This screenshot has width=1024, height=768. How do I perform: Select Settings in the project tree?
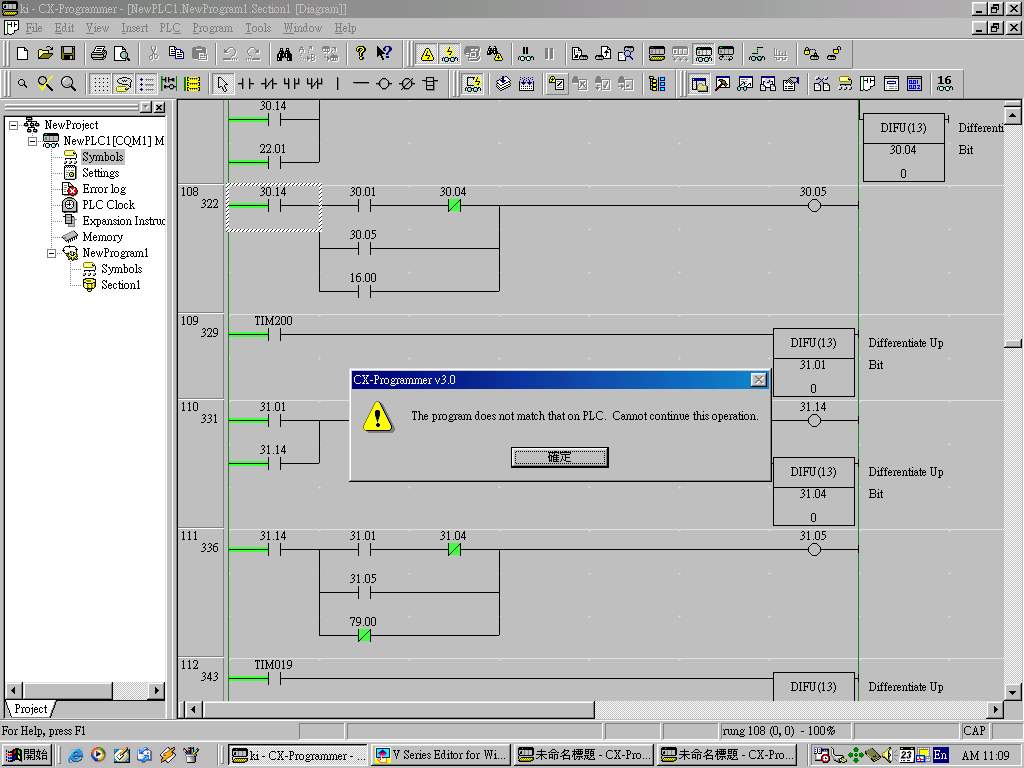pos(101,173)
